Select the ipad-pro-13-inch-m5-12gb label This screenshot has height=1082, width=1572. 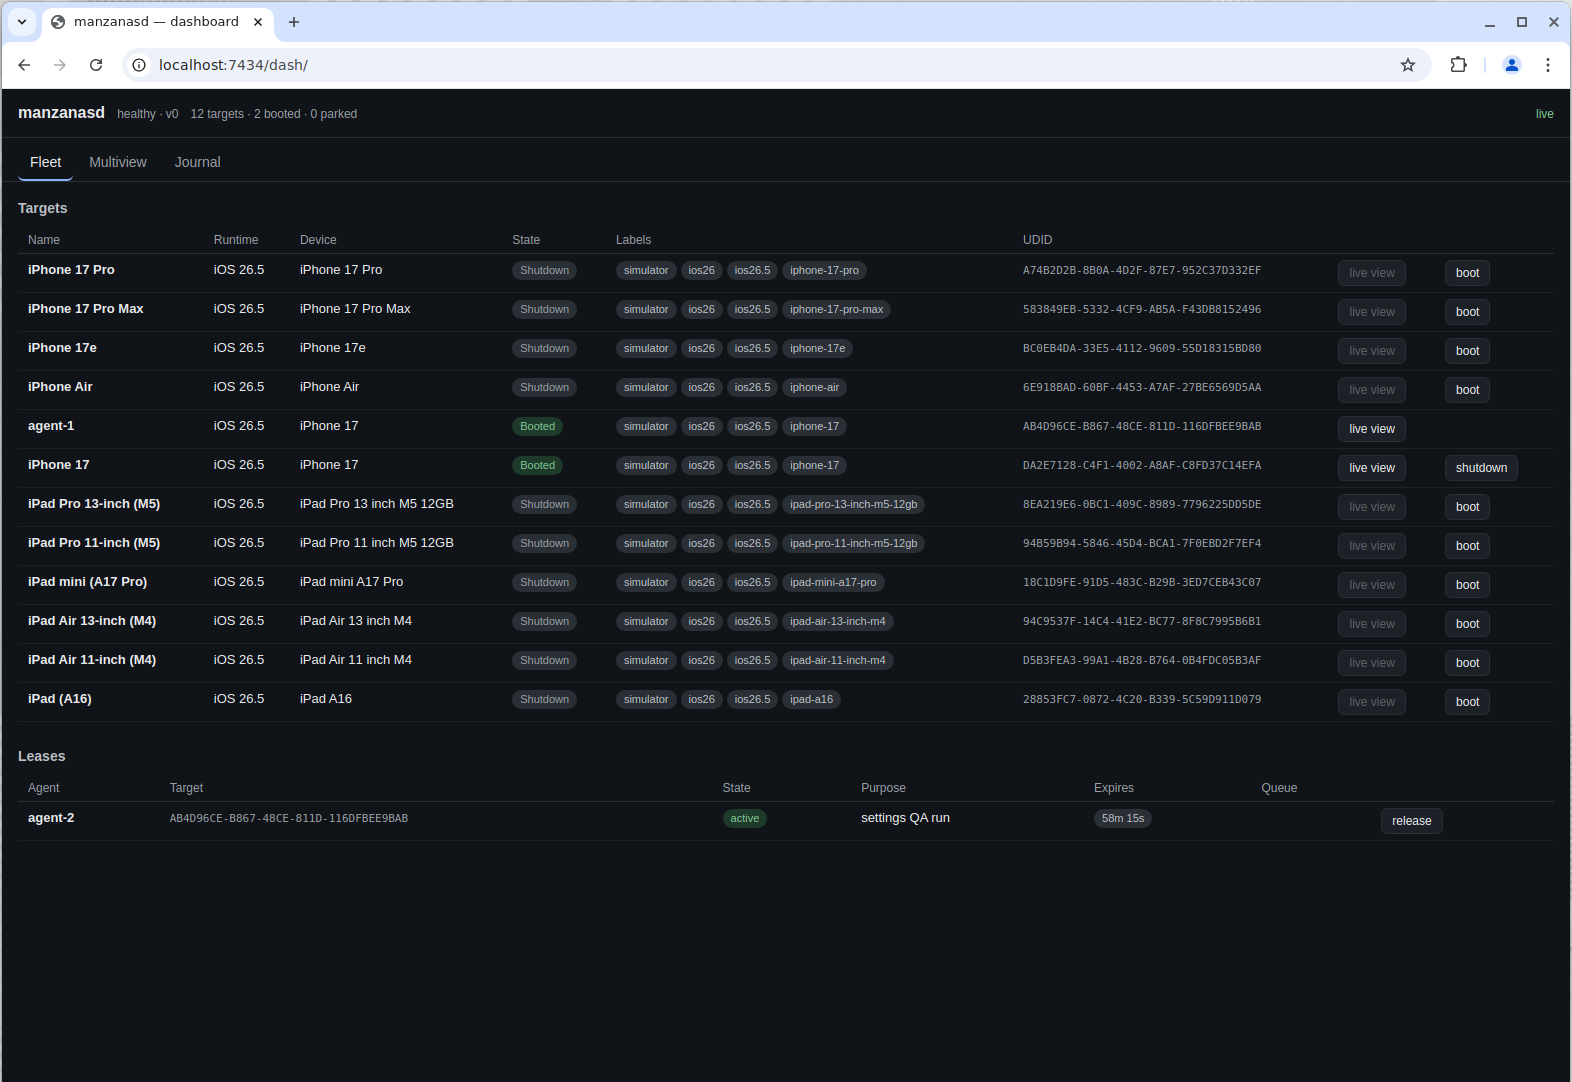coord(853,505)
